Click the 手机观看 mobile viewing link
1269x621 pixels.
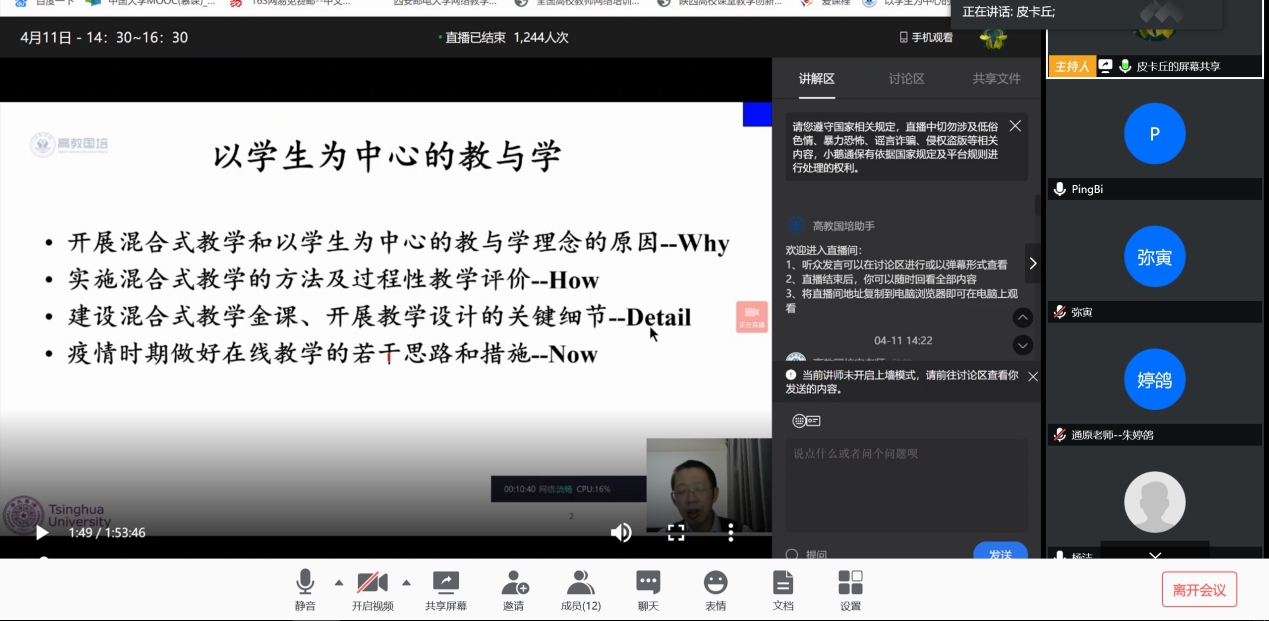[x=926, y=38]
